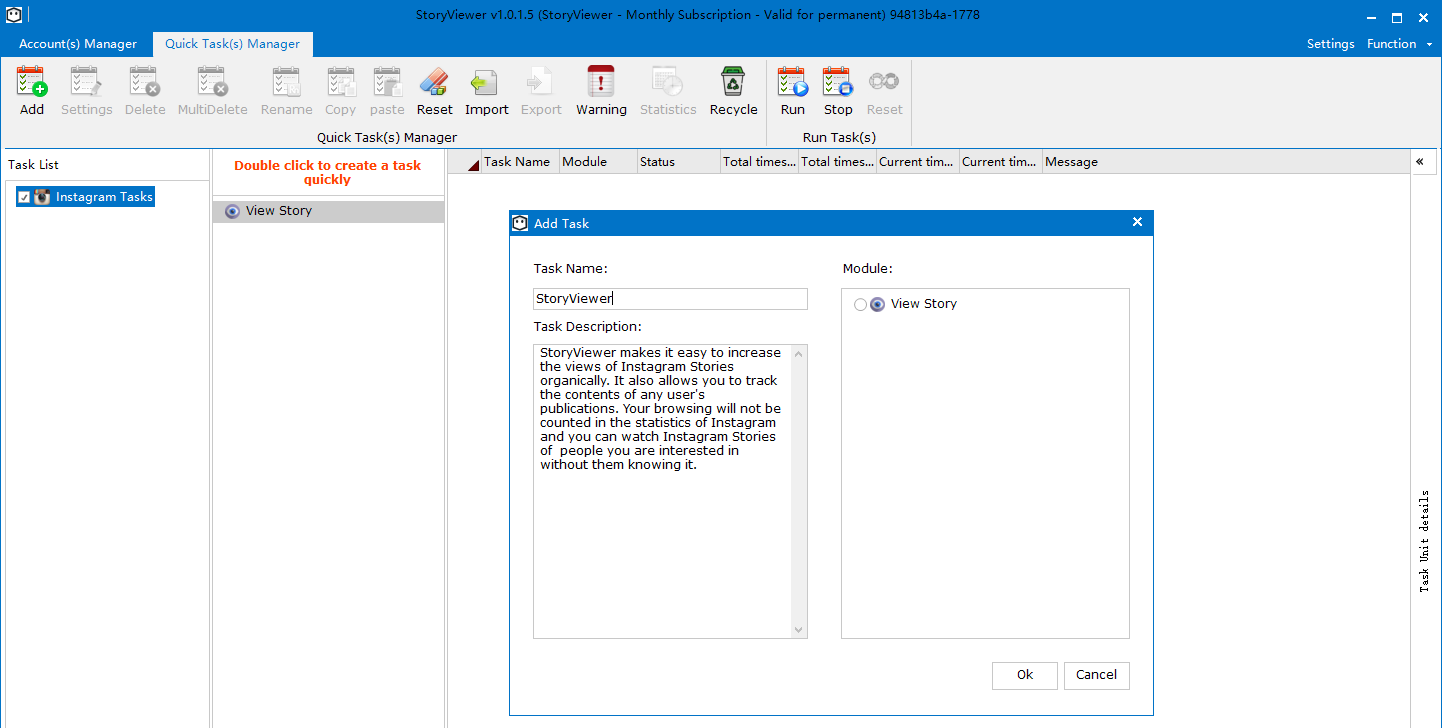Viewport: 1442px width, 728px height.
Task: Toggle the Instagram Tasks checkbox
Action: [x=24, y=197]
